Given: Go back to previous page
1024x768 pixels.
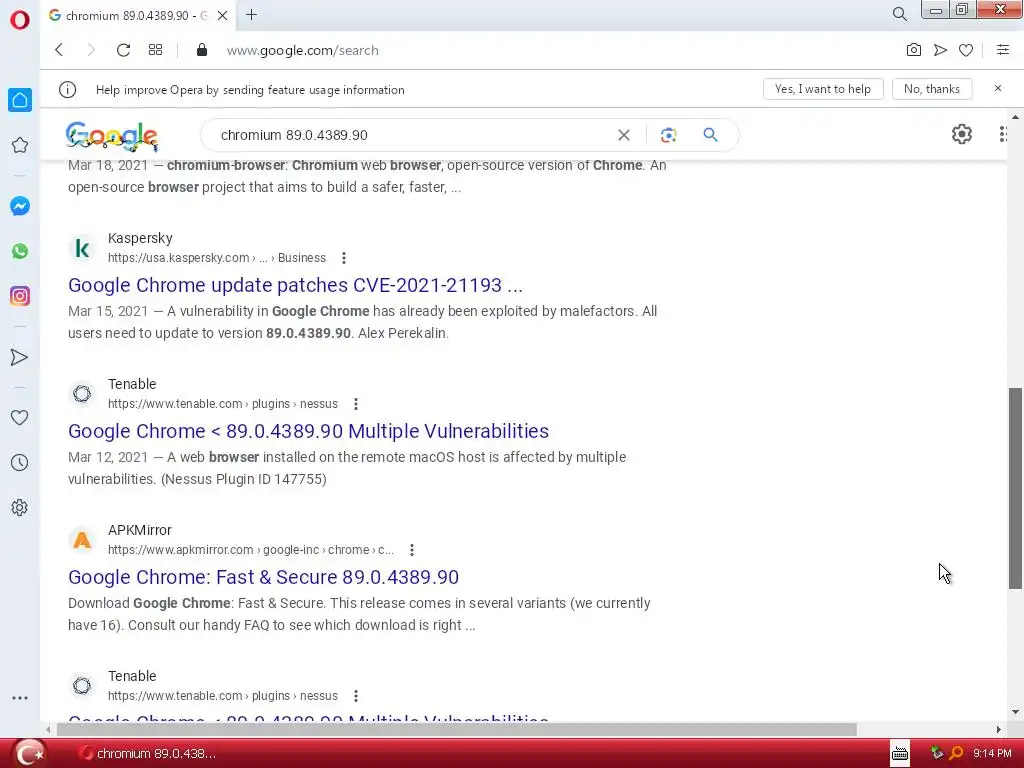Looking at the screenshot, I should [59, 50].
